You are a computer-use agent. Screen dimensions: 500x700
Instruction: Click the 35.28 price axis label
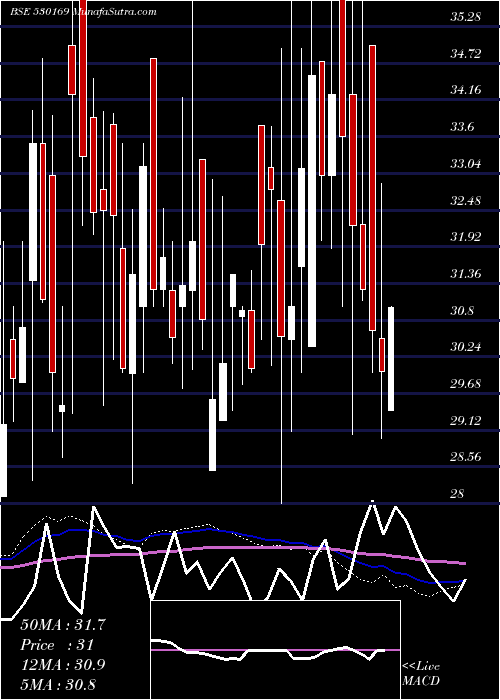[466, 17]
